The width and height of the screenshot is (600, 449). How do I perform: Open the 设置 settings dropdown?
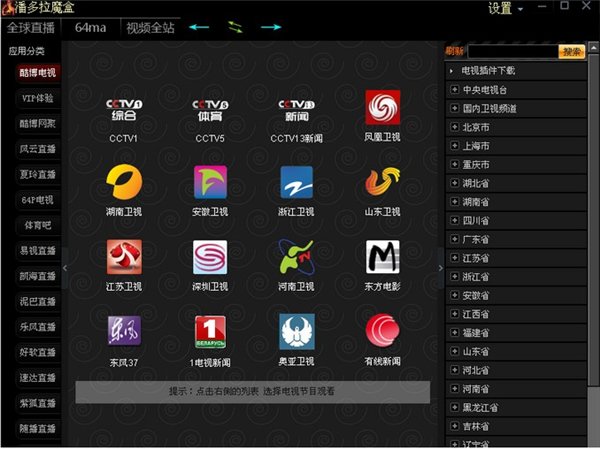(505, 8)
